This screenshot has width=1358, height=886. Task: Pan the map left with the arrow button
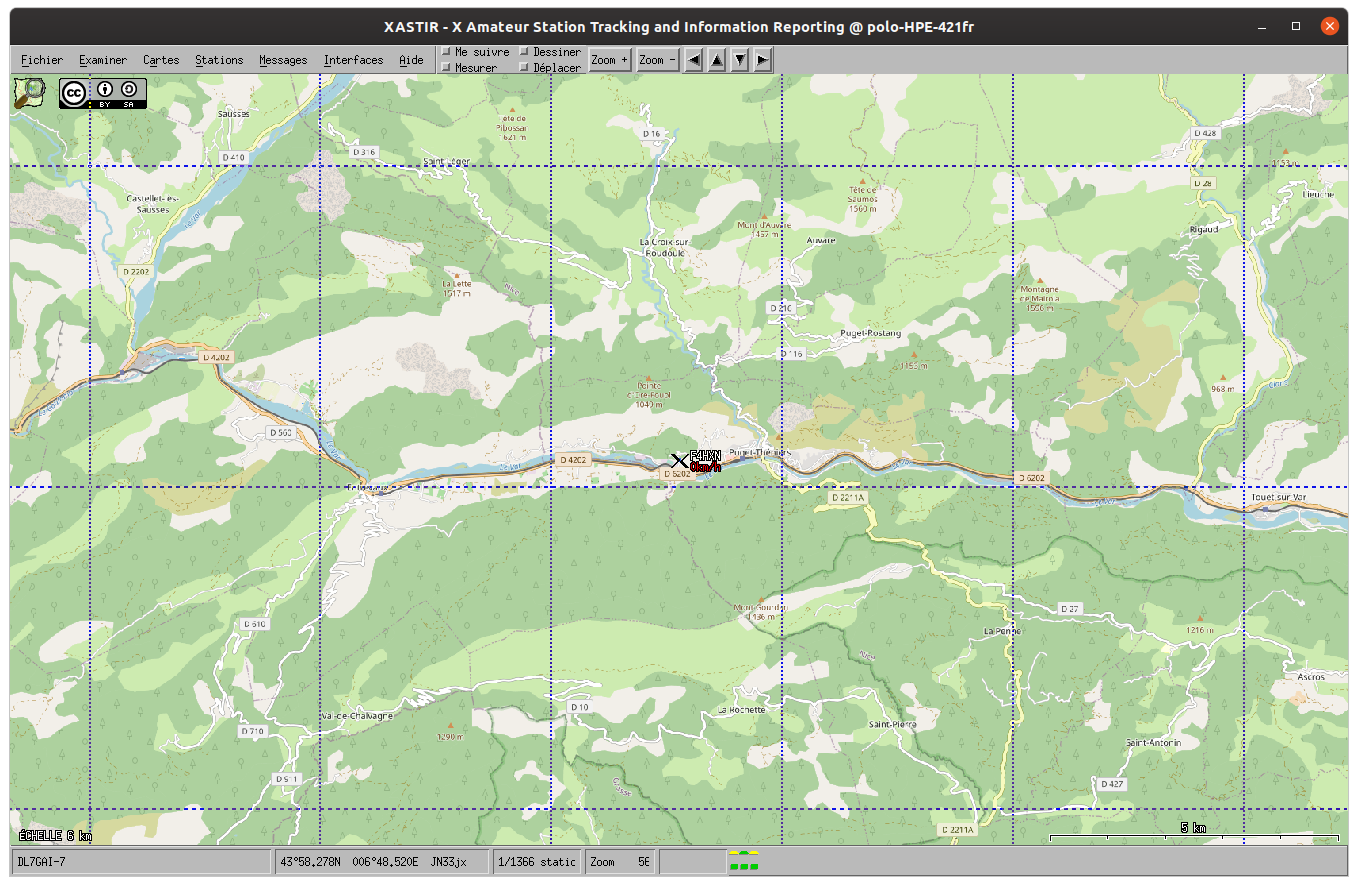[x=693, y=60]
